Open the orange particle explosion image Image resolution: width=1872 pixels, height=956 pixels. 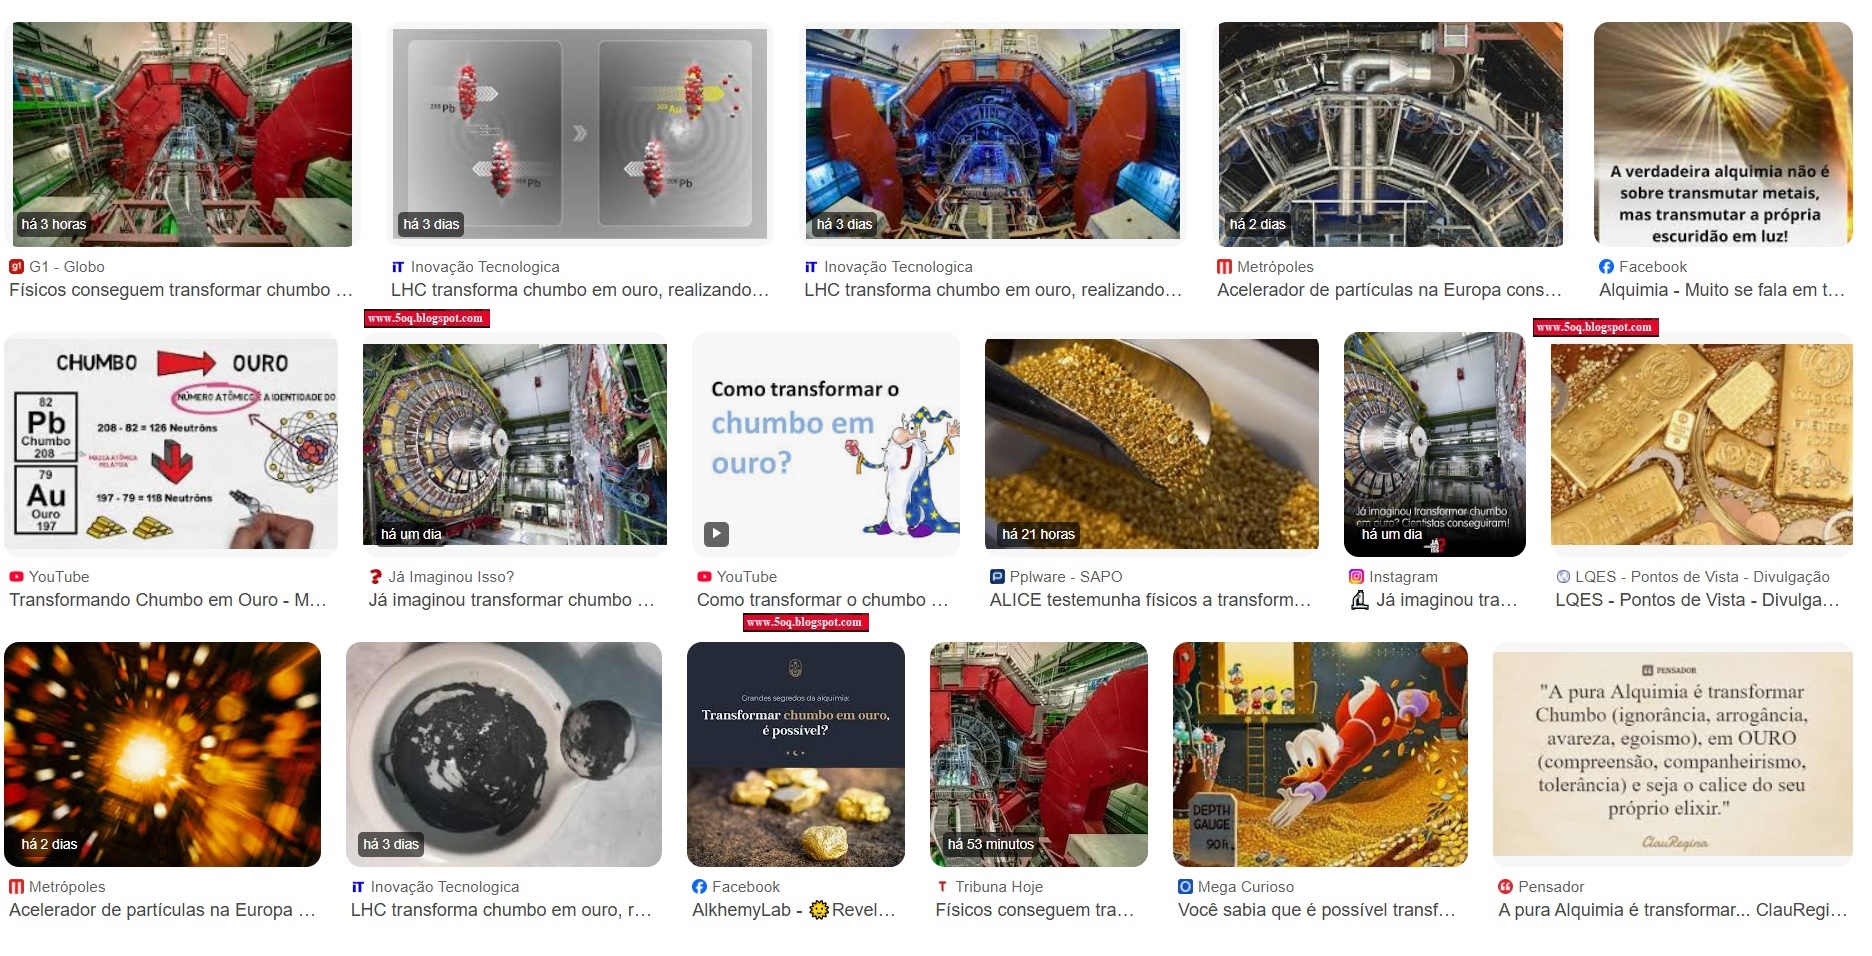tap(163, 754)
